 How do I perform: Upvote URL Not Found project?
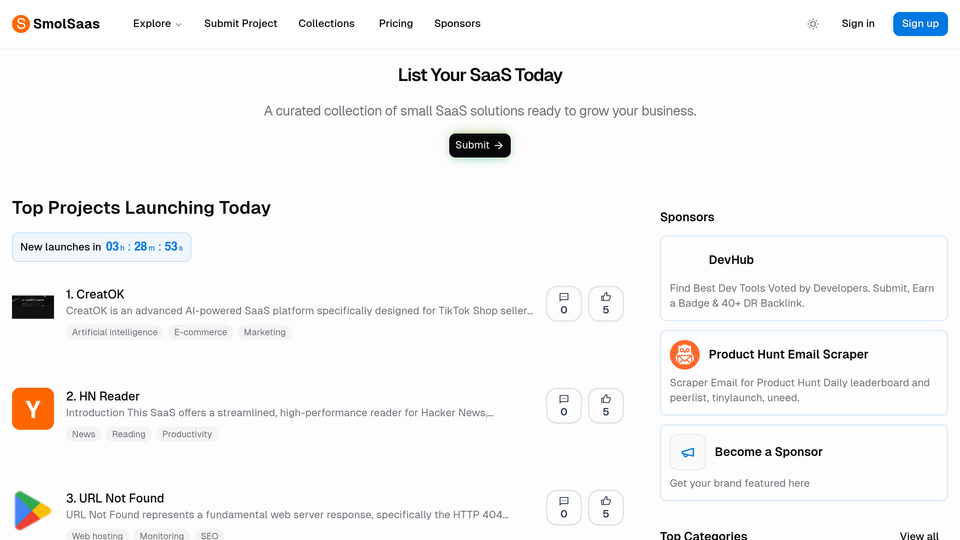point(606,508)
